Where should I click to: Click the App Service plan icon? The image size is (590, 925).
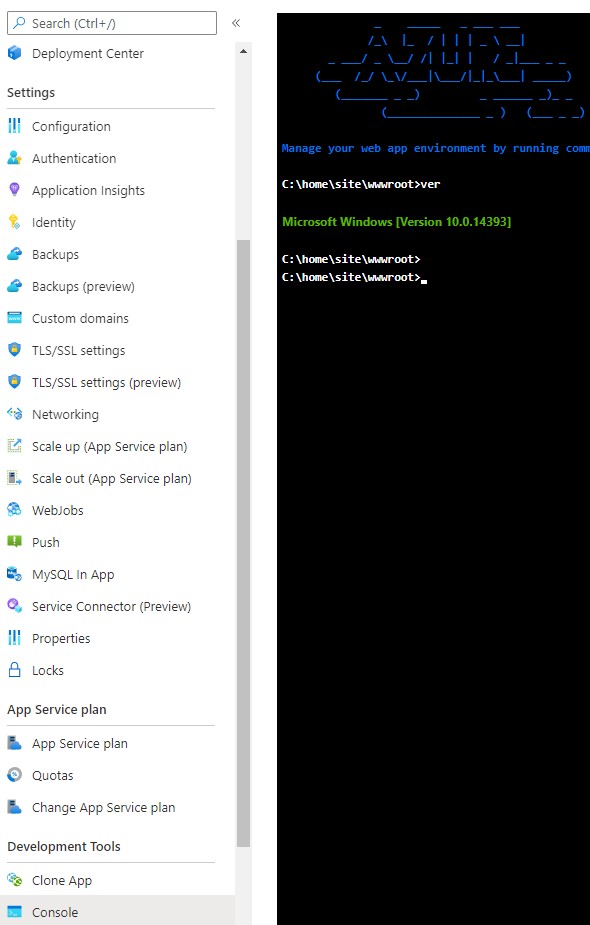click(14, 743)
